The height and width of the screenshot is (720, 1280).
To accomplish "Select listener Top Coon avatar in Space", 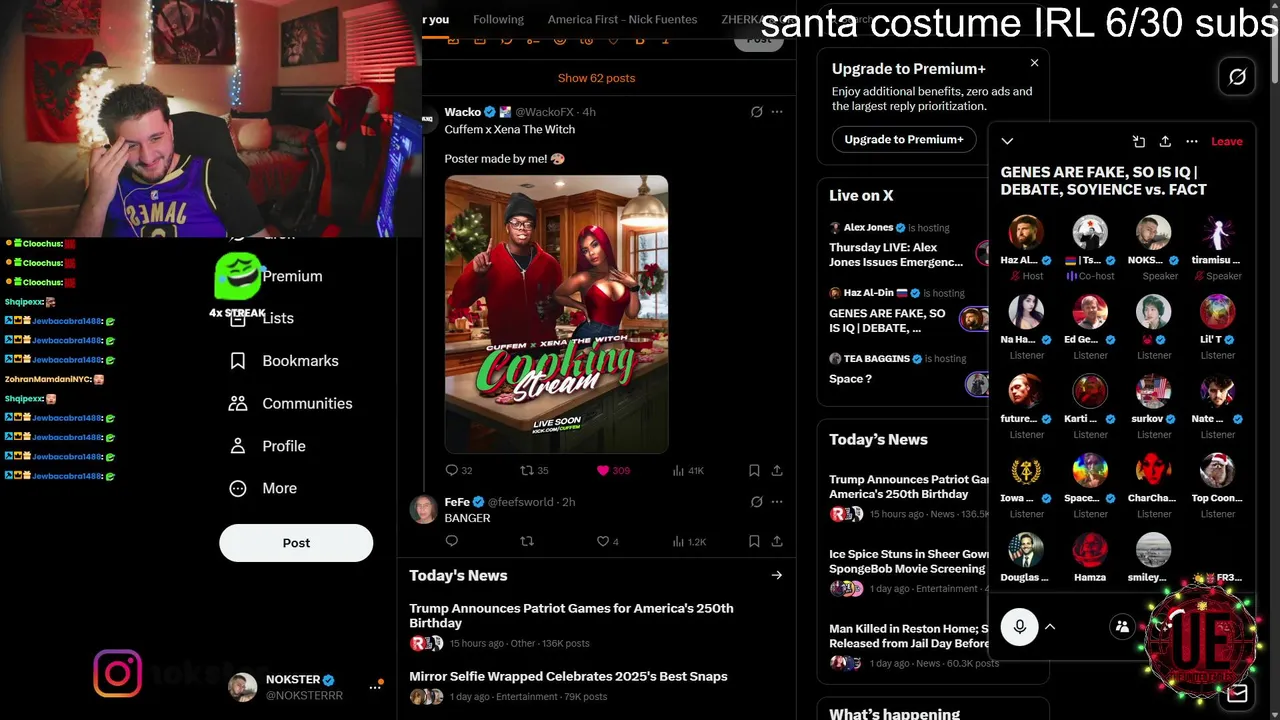I will click(x=1217, y=470).
